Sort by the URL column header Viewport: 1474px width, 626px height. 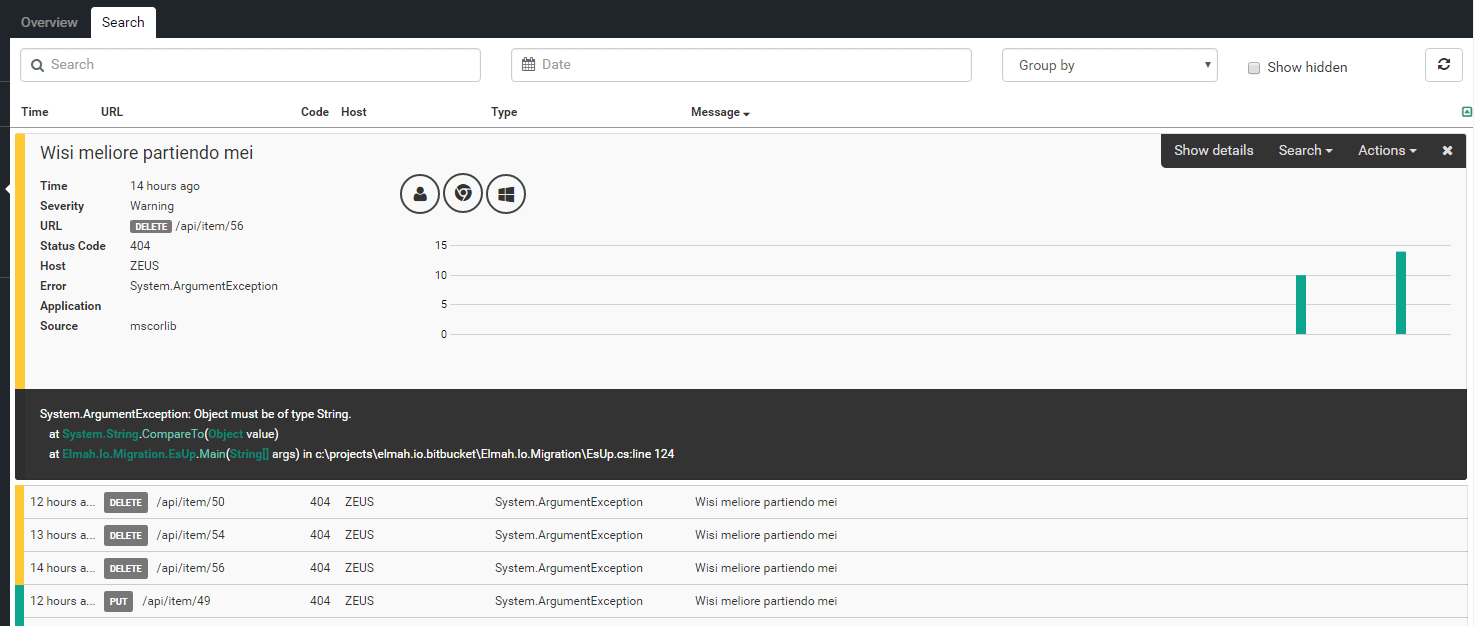pyautogui.click(x=112, y=112)
